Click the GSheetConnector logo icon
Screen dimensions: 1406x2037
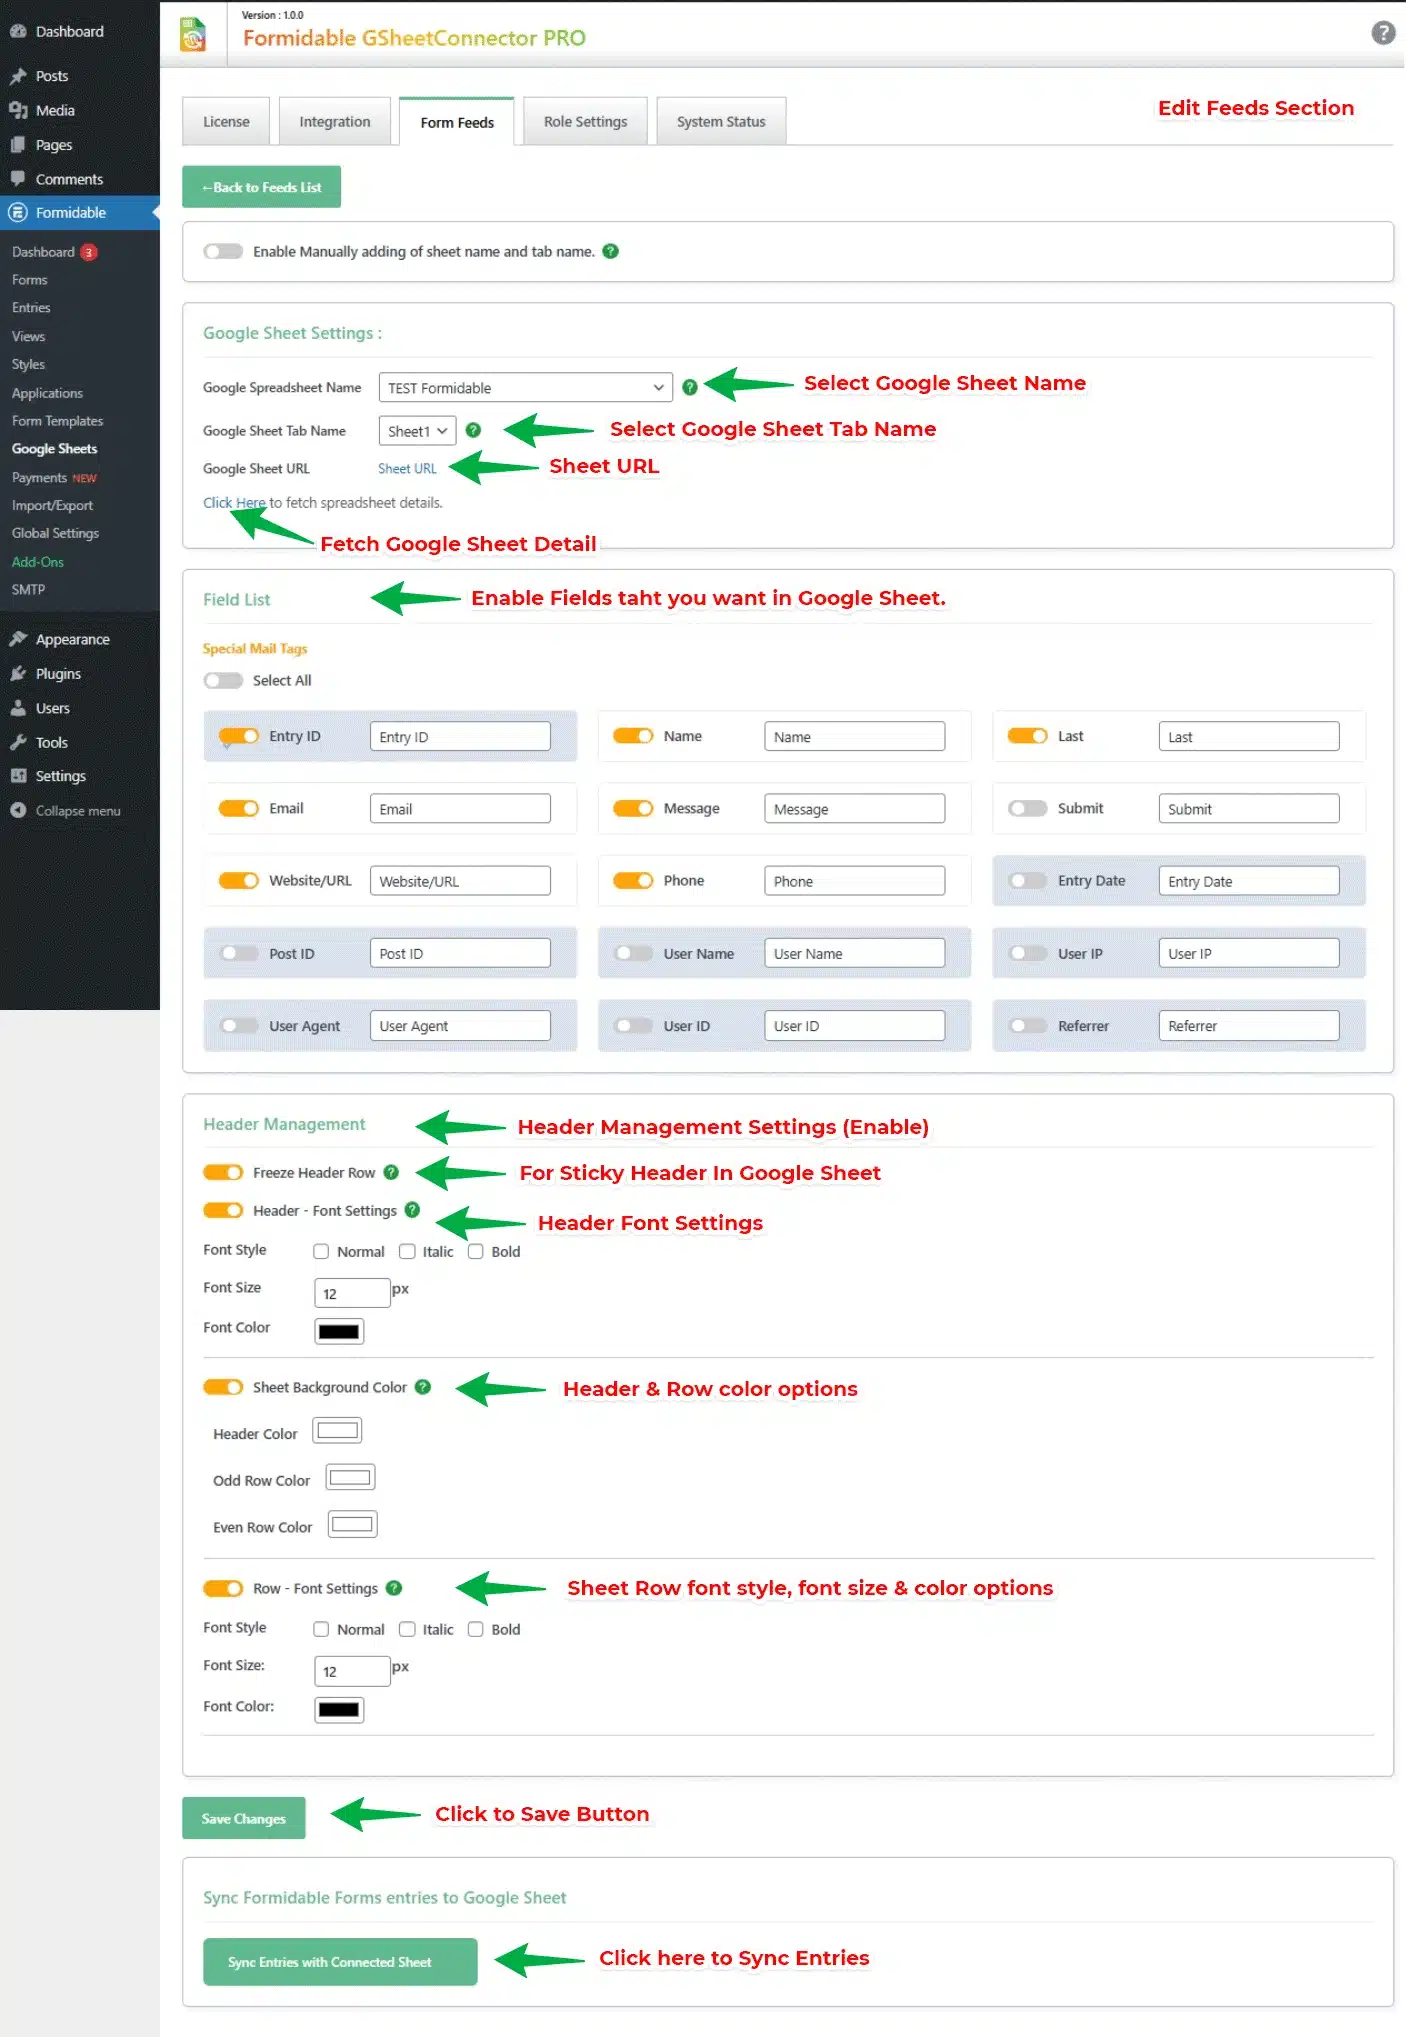click(193, 35)
